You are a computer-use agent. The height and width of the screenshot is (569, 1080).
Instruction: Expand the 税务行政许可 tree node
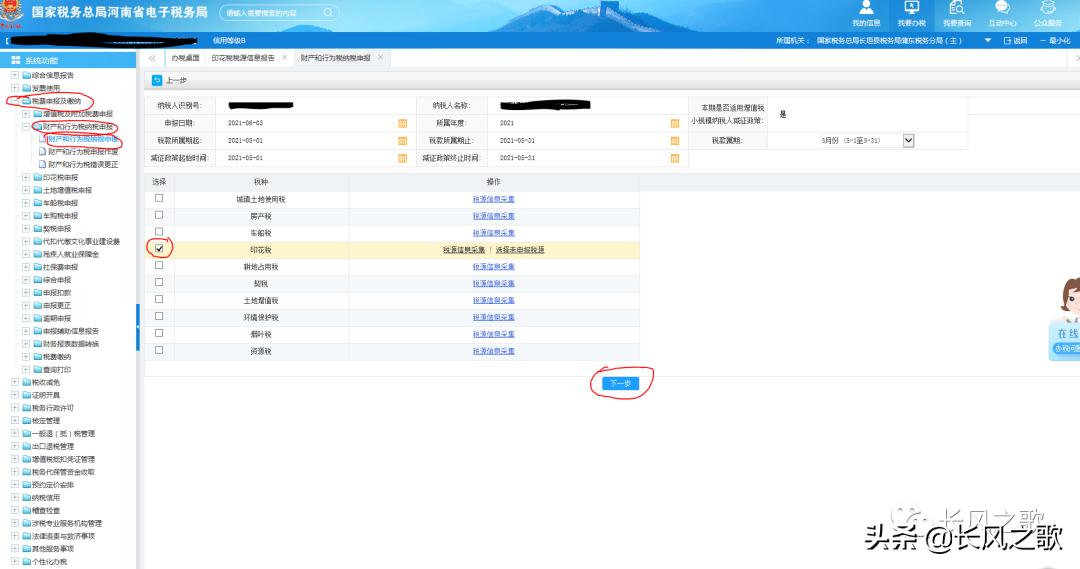point(14,408)
